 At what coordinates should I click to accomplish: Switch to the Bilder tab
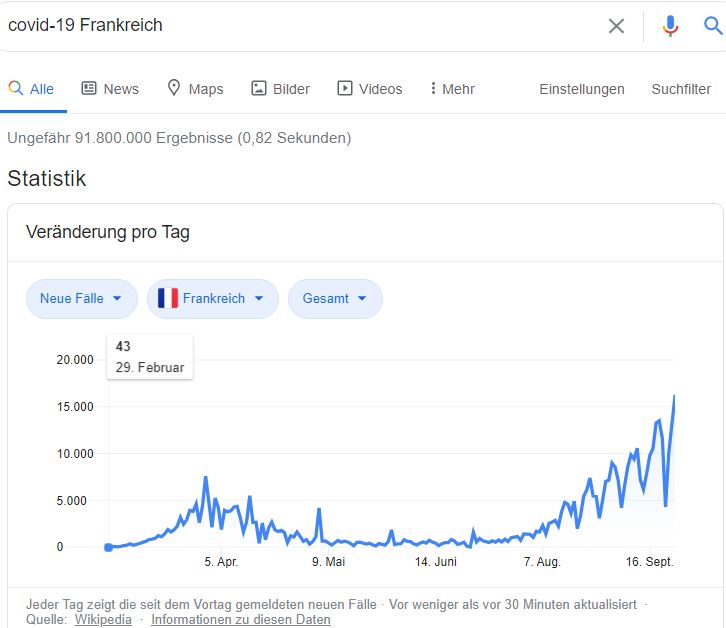(x=281, y=88)
